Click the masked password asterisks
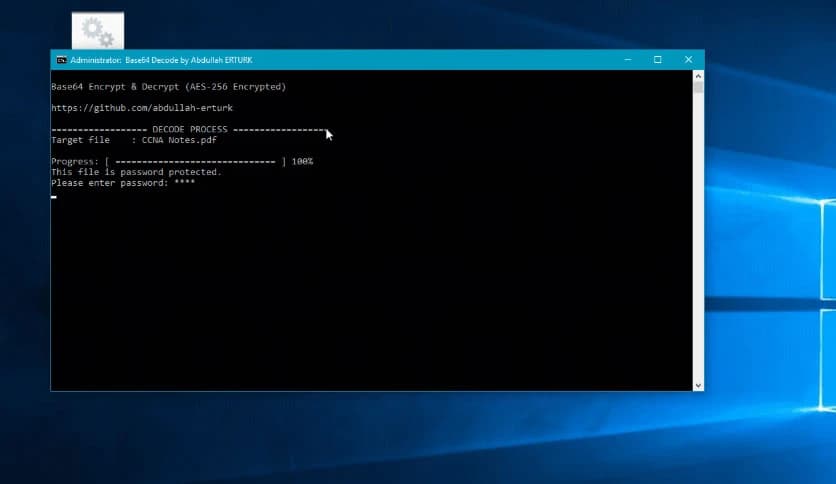 (x=184, y=183)
